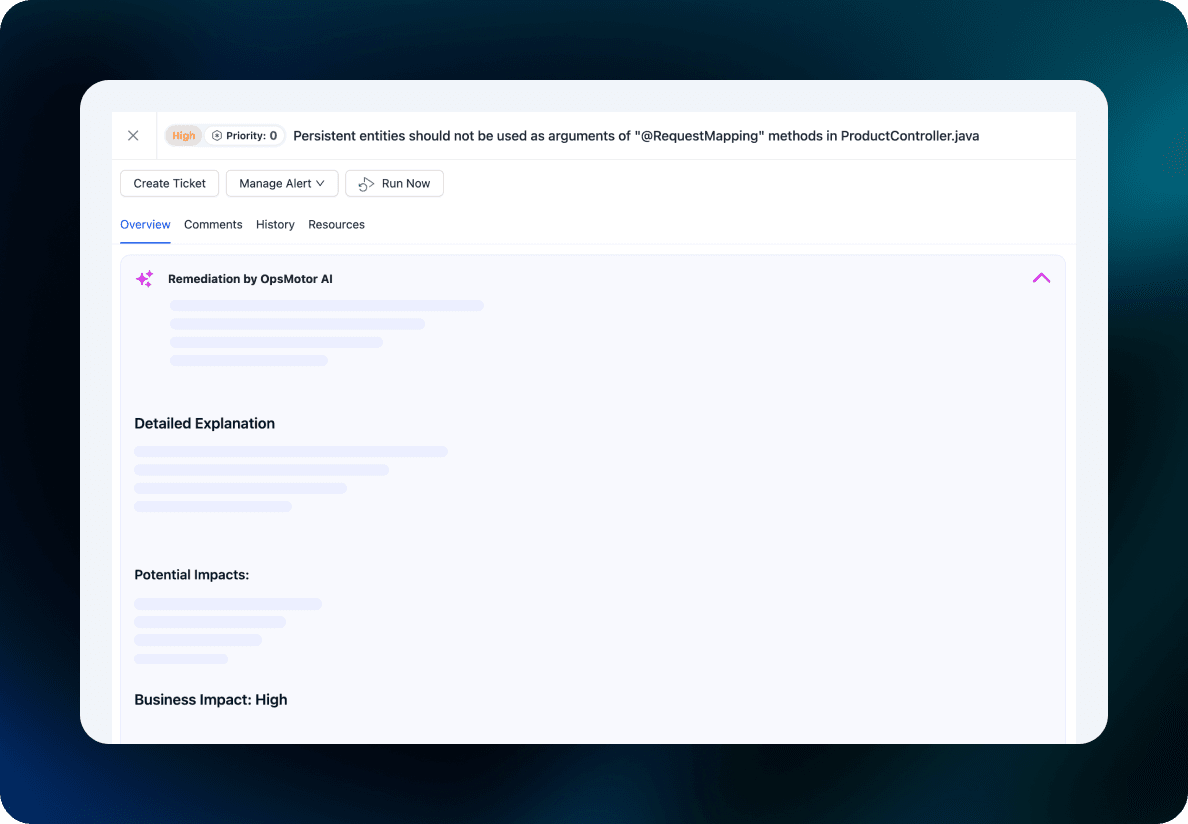This screenshot has width=1188, height=824.
Task: Click the Detailed Explanation heading
Action: click(x=205, y=423)
